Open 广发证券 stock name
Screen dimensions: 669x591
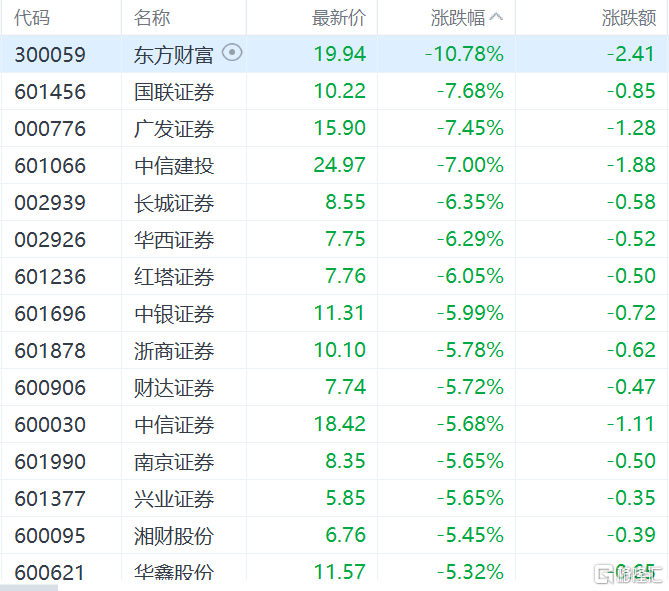pyautogui.click(x=174, y=129)
